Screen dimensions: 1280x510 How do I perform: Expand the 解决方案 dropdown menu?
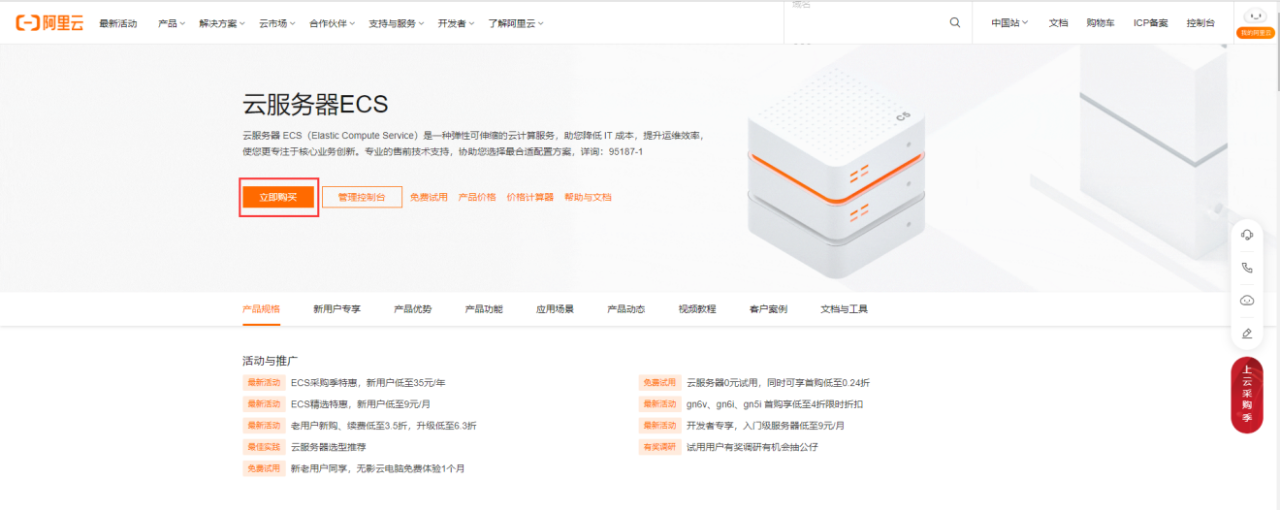(222, 23)
